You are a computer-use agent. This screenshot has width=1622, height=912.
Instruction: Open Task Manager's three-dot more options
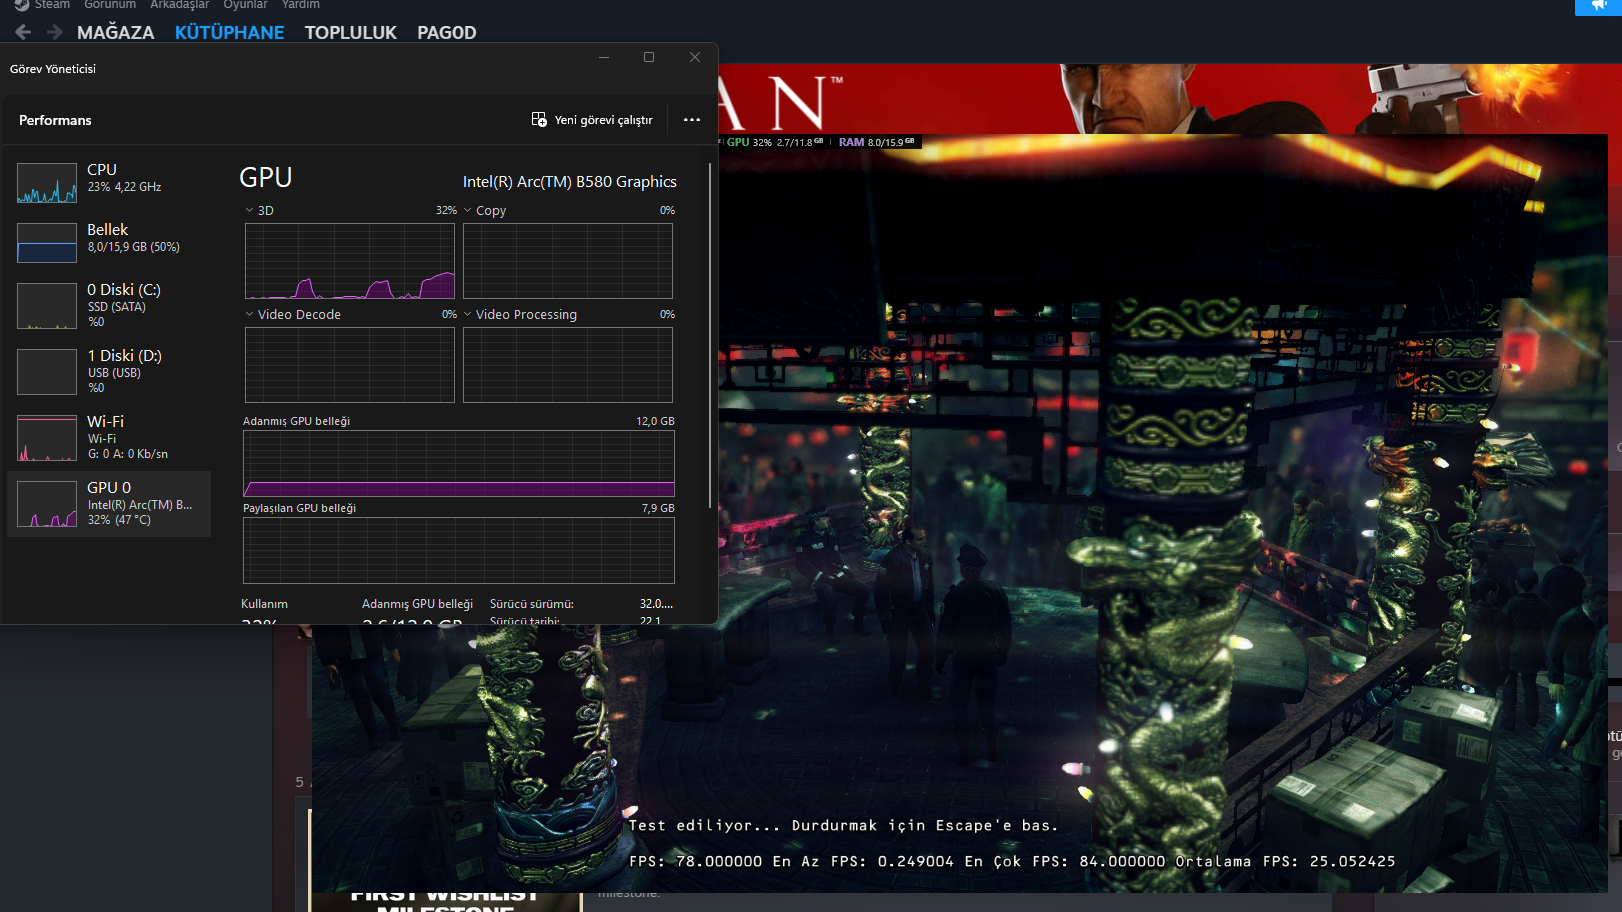pyautogui.click(x=692, y=120)
